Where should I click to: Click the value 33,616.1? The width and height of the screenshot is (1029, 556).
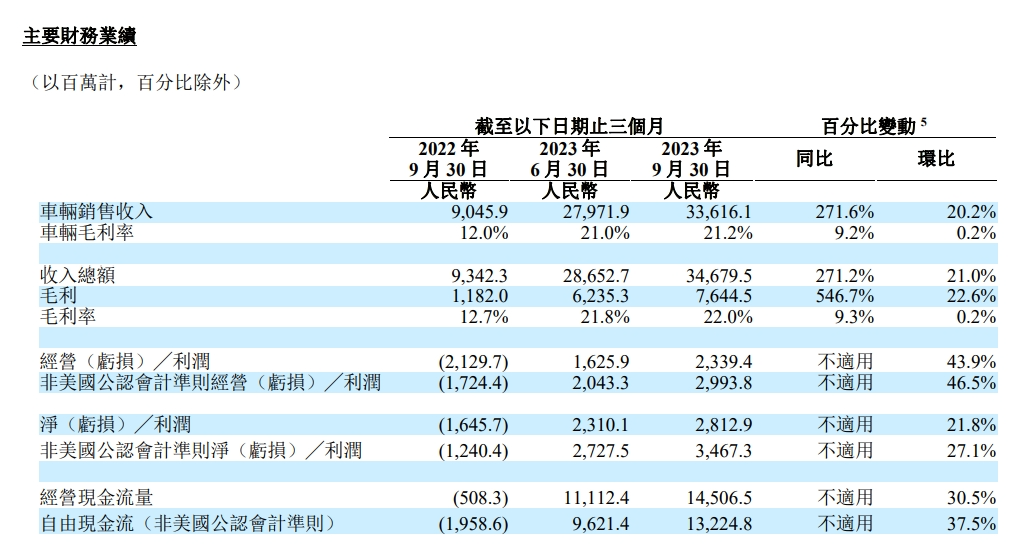pos(719,212)
